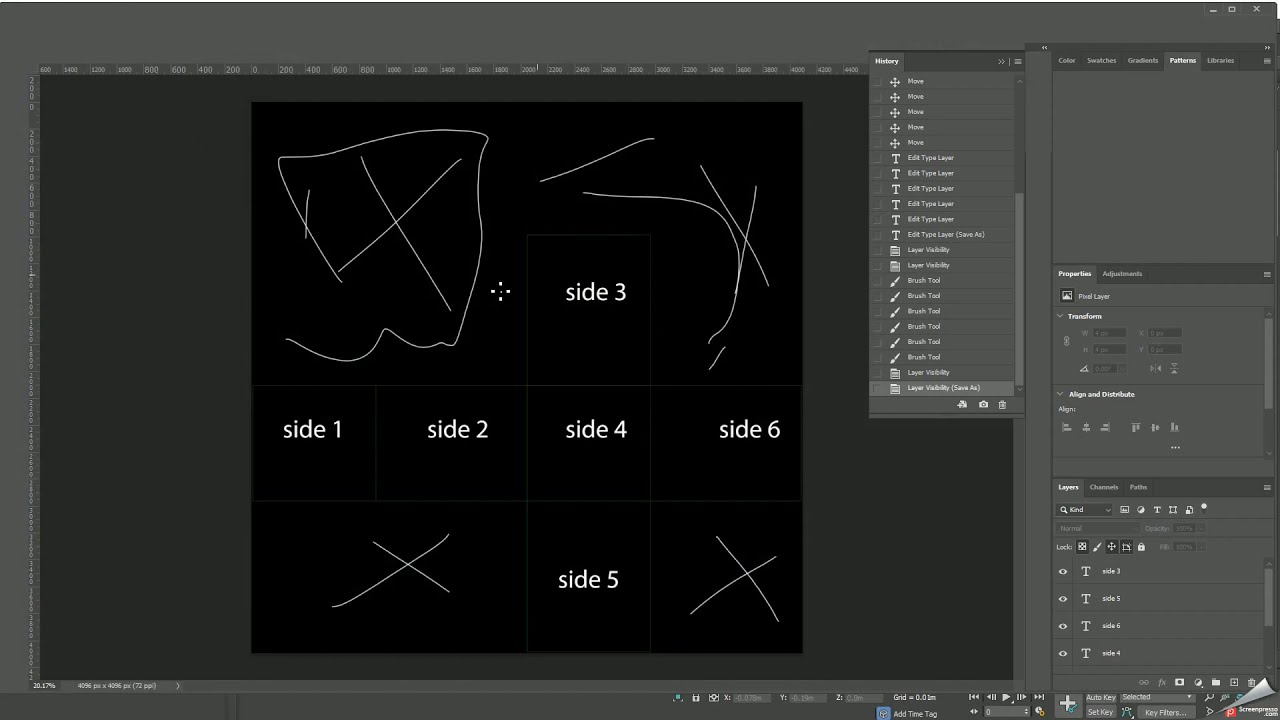Switch to the Channels tab
The image size is (1280, 720).
[x=1104, y=487]
